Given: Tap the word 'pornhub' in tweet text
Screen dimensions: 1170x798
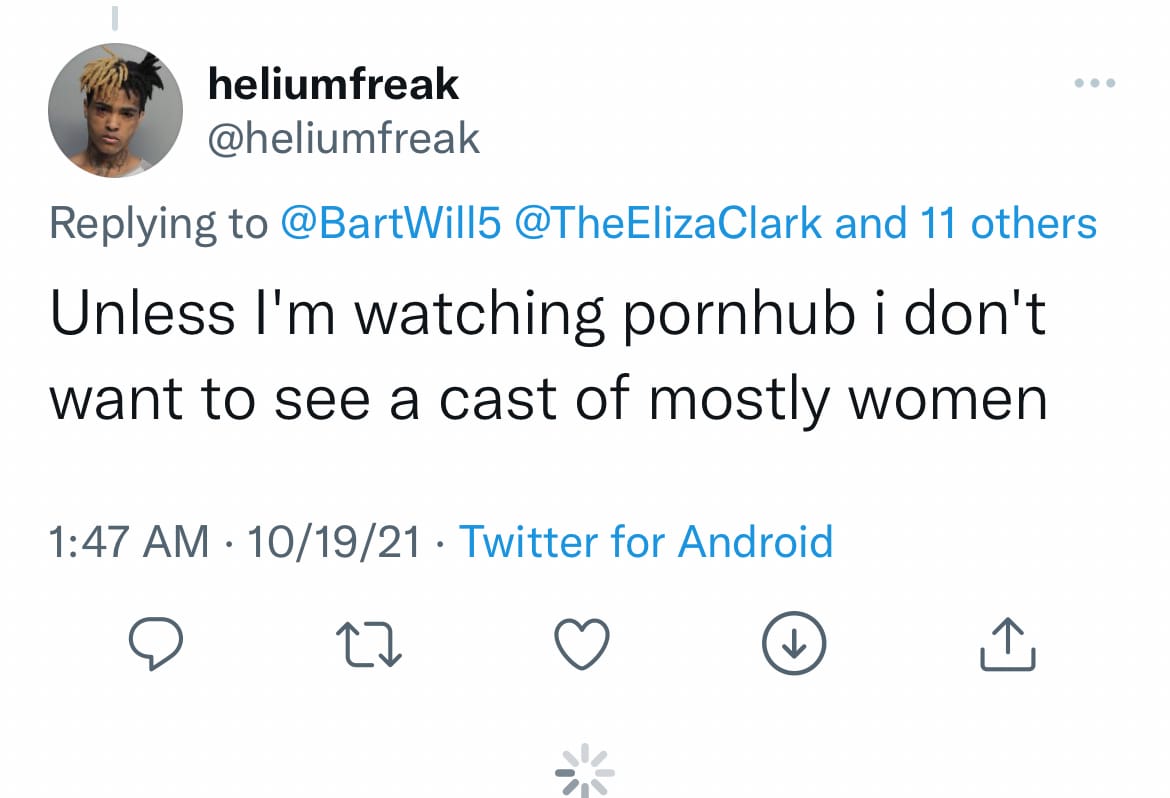Looking at the screenshot, I should pyautogui.click(x=738, y=314).
